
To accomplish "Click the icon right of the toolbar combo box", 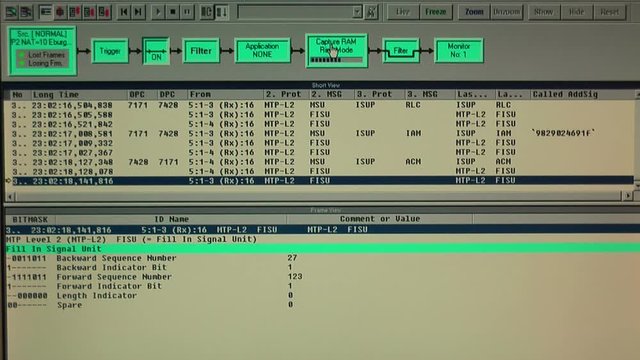I will [371, 12].
